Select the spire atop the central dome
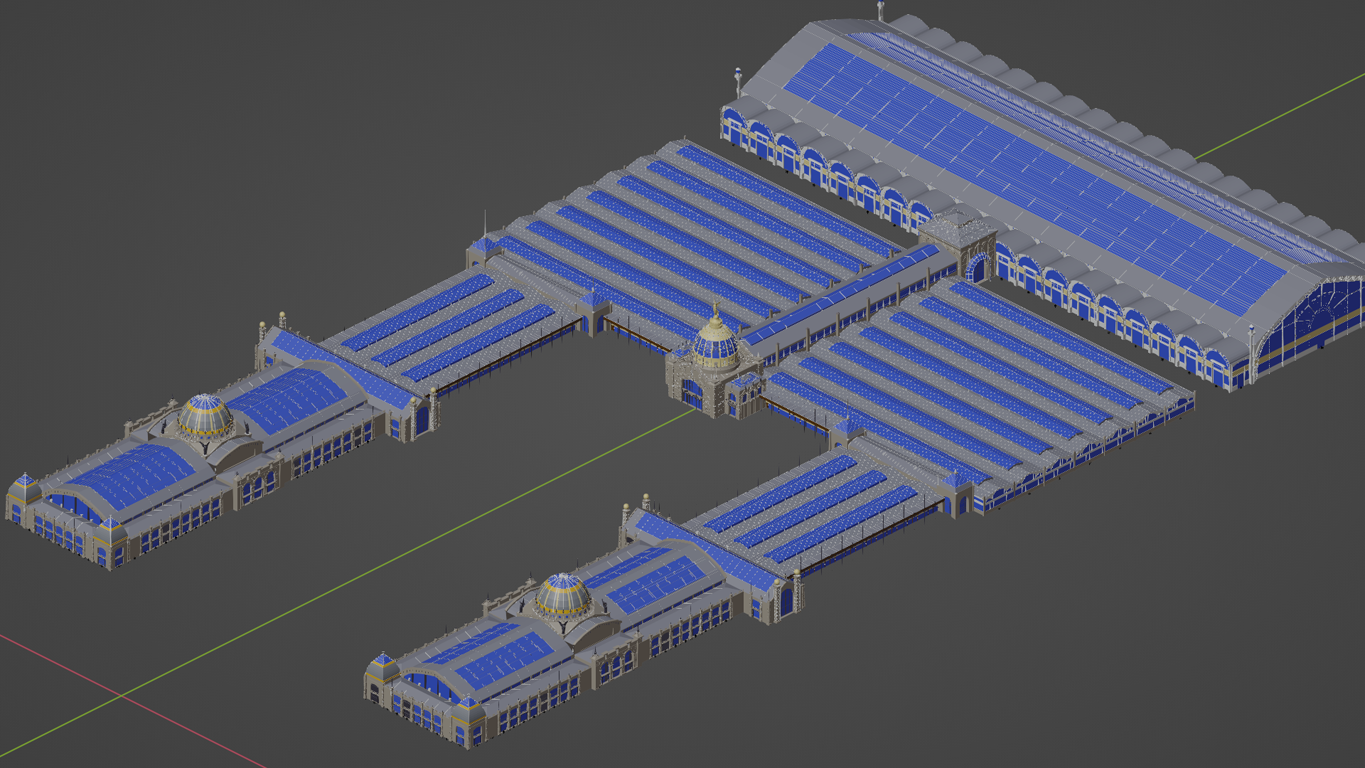The image size is (1365, 768). (x=716, y=313)
